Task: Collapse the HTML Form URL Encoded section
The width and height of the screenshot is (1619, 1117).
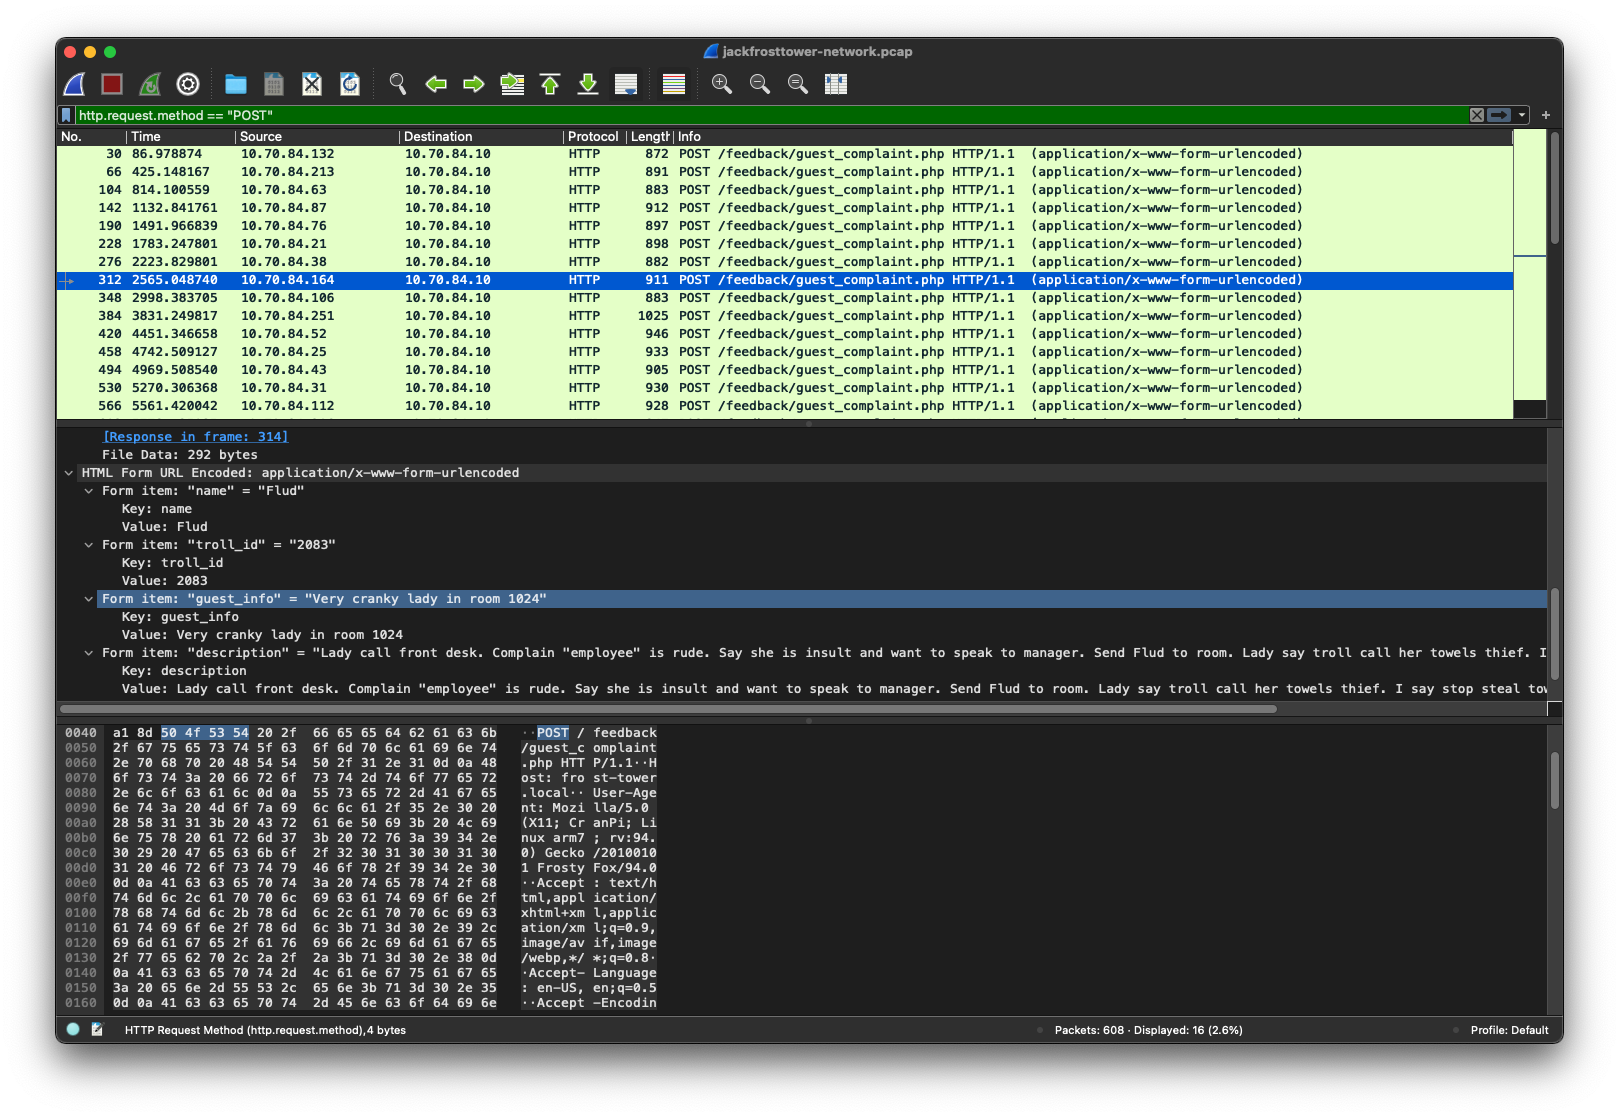Action: [x=69, y=473]
